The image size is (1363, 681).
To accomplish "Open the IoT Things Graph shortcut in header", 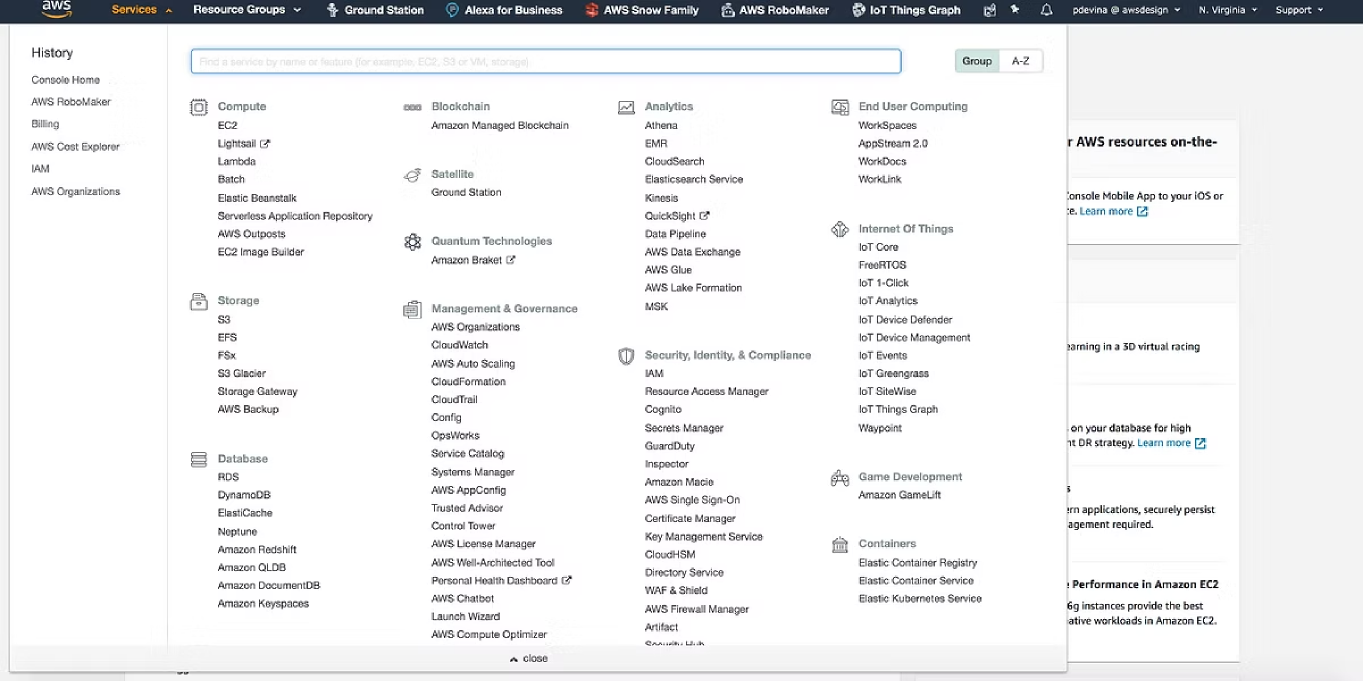I will coord(906,10).
